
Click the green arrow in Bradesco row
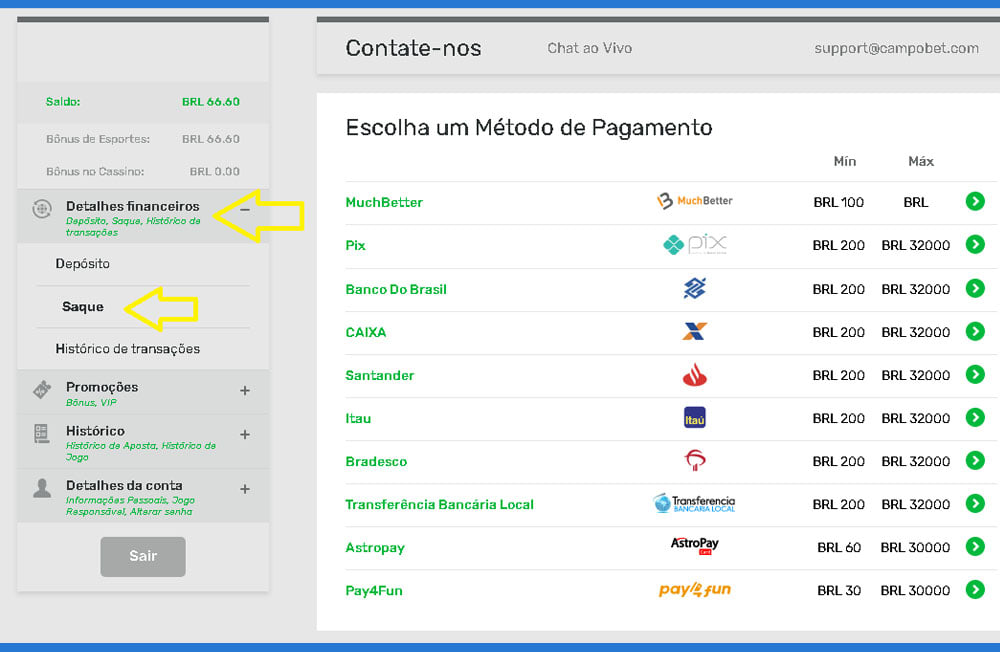tap(974, 460)
